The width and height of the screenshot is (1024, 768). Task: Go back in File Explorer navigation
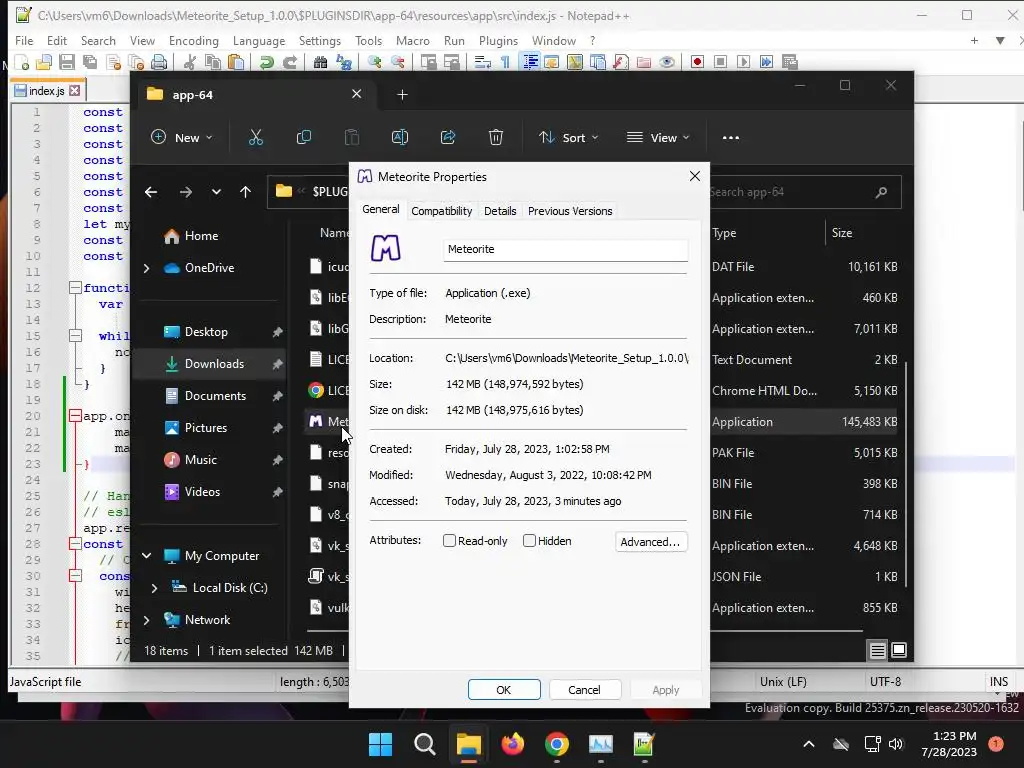click(151, 192)
